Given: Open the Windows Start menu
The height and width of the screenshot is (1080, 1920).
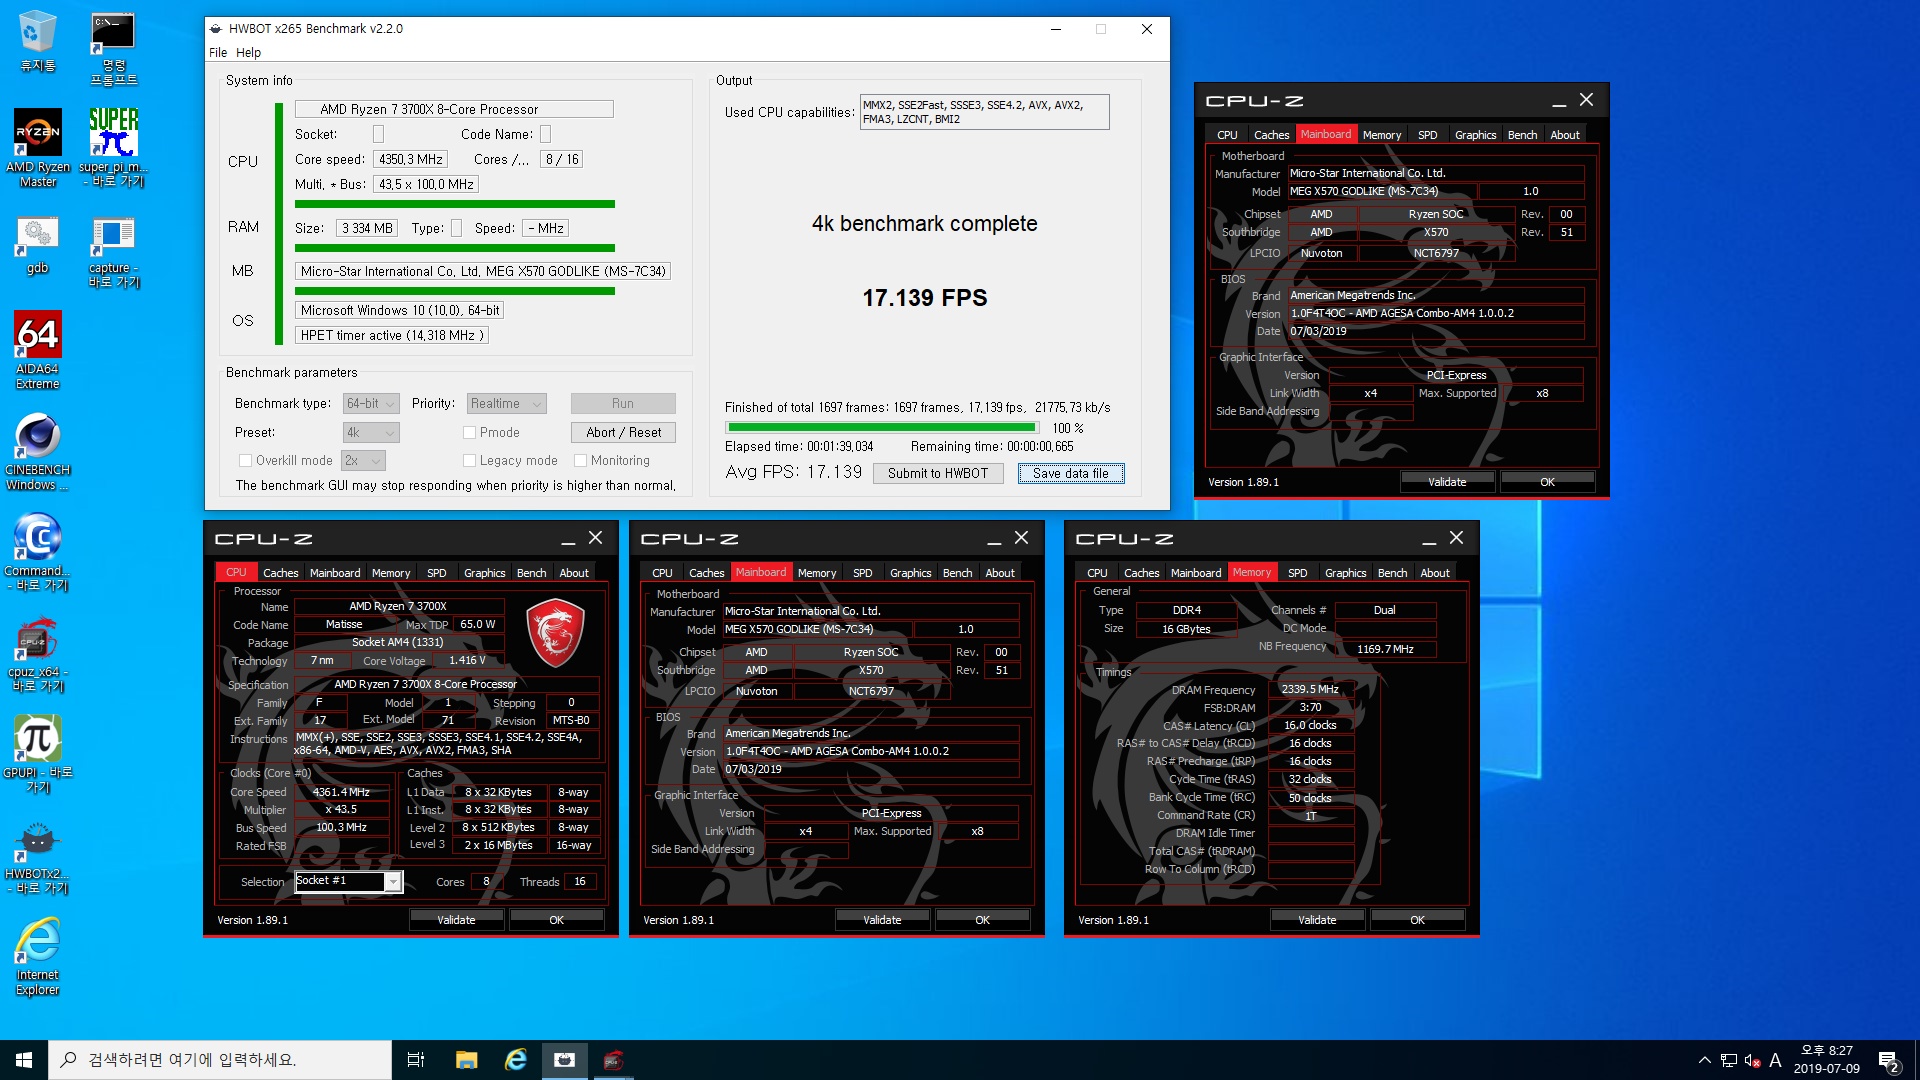Looking at the screenshot, I should pyautogui.click(x=24, y=1060).
